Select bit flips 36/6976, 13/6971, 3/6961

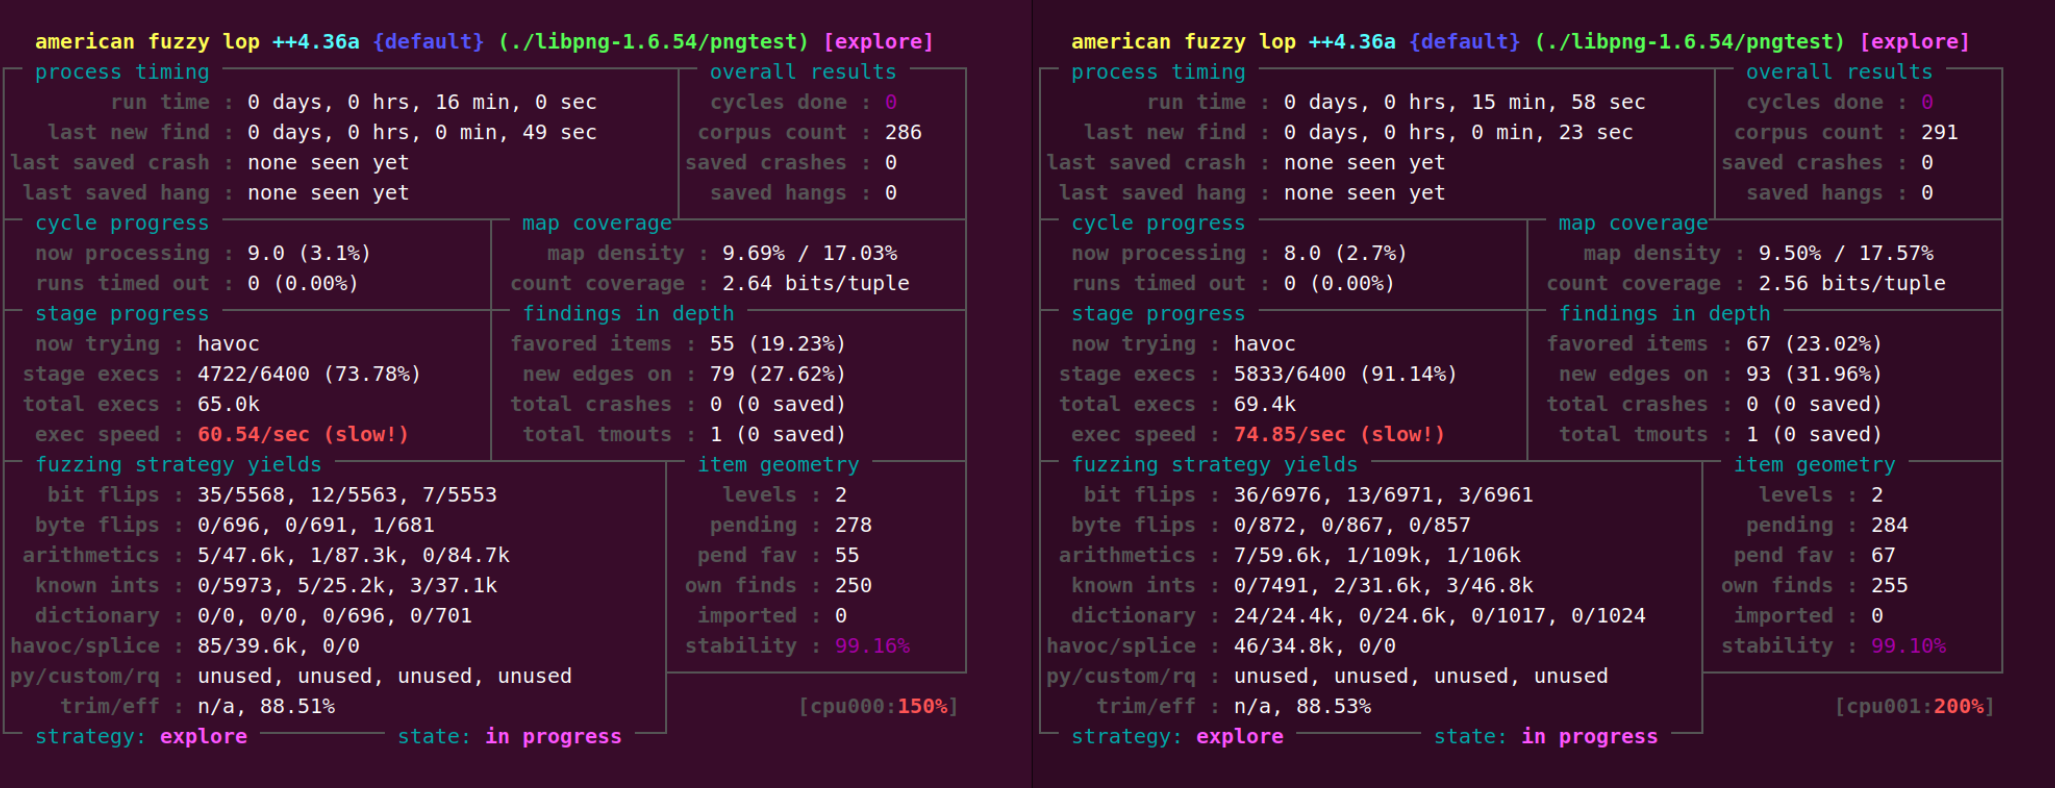coord(1383,495)
